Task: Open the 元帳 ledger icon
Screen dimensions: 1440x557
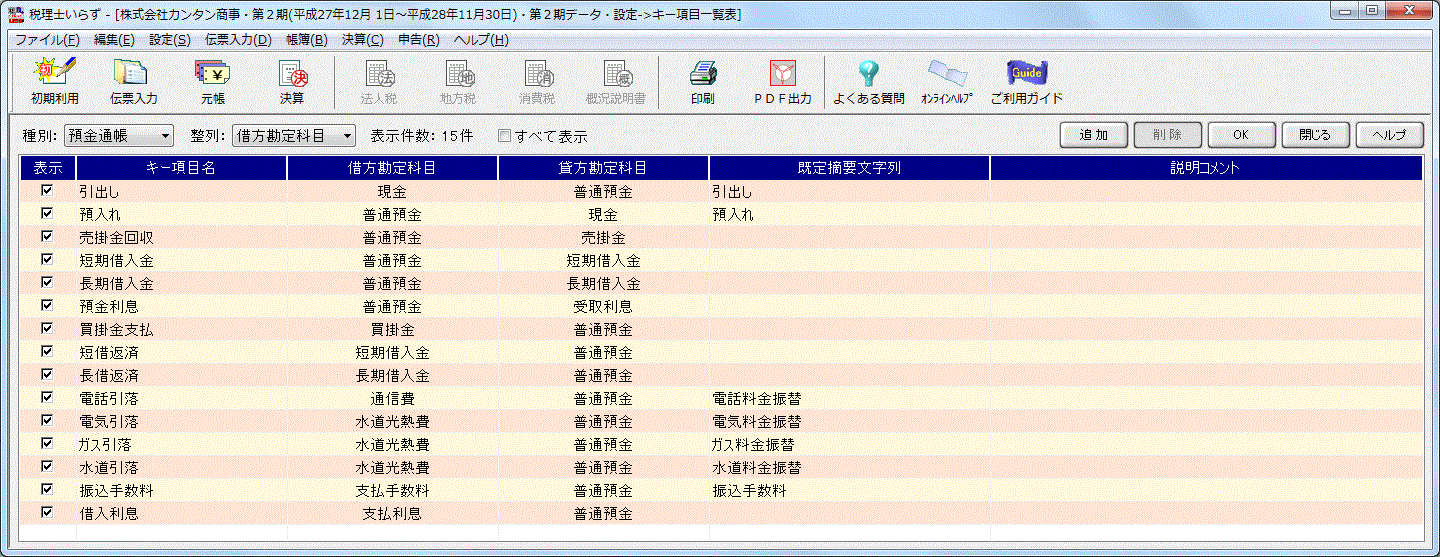Action: coord(212,81)
